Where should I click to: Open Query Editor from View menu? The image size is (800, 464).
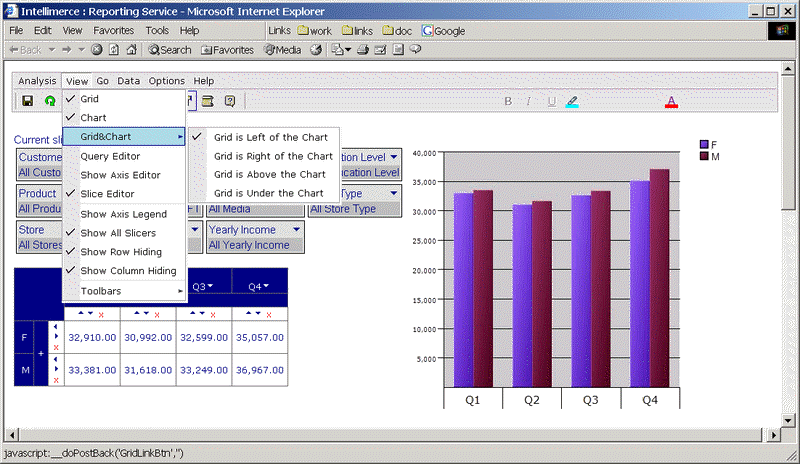[124, 156]
